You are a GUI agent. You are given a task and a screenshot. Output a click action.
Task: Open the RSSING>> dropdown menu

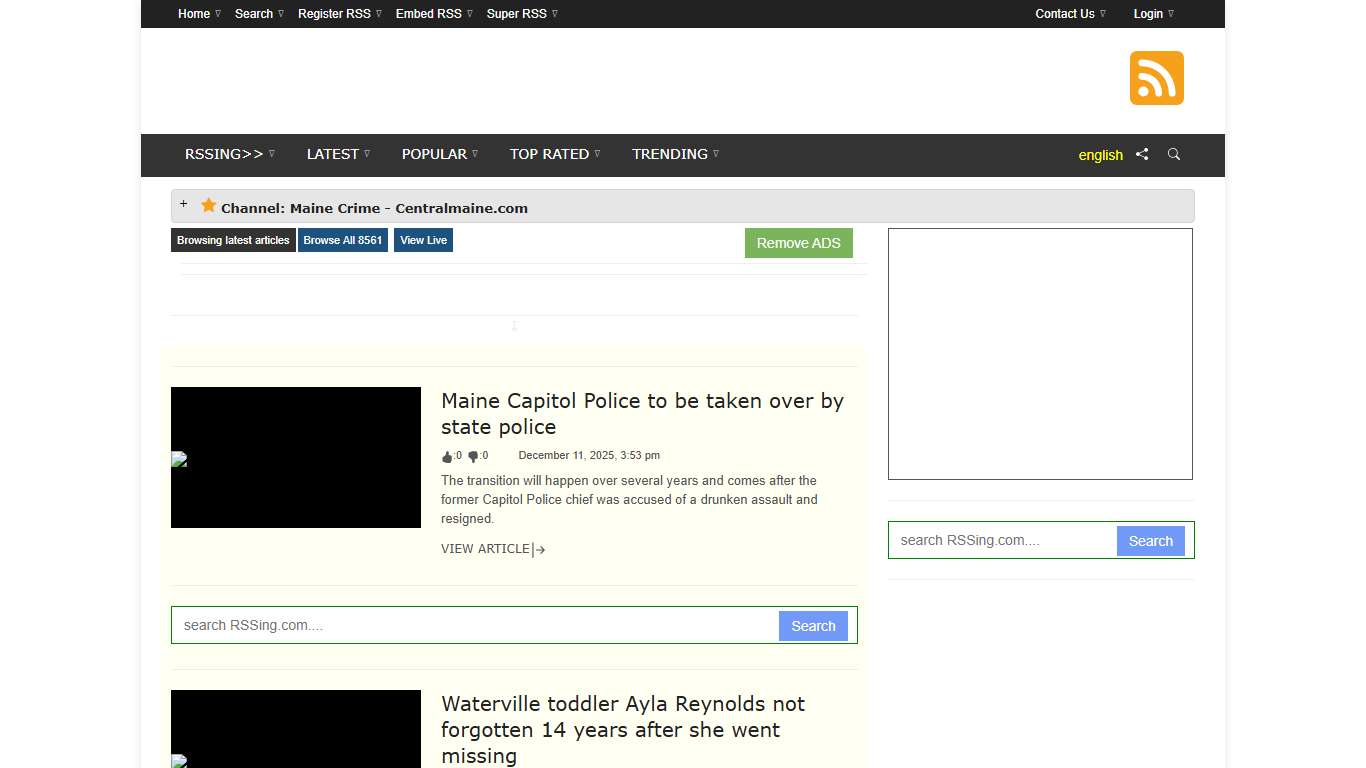pyautogui.click(x=228, y=154)
